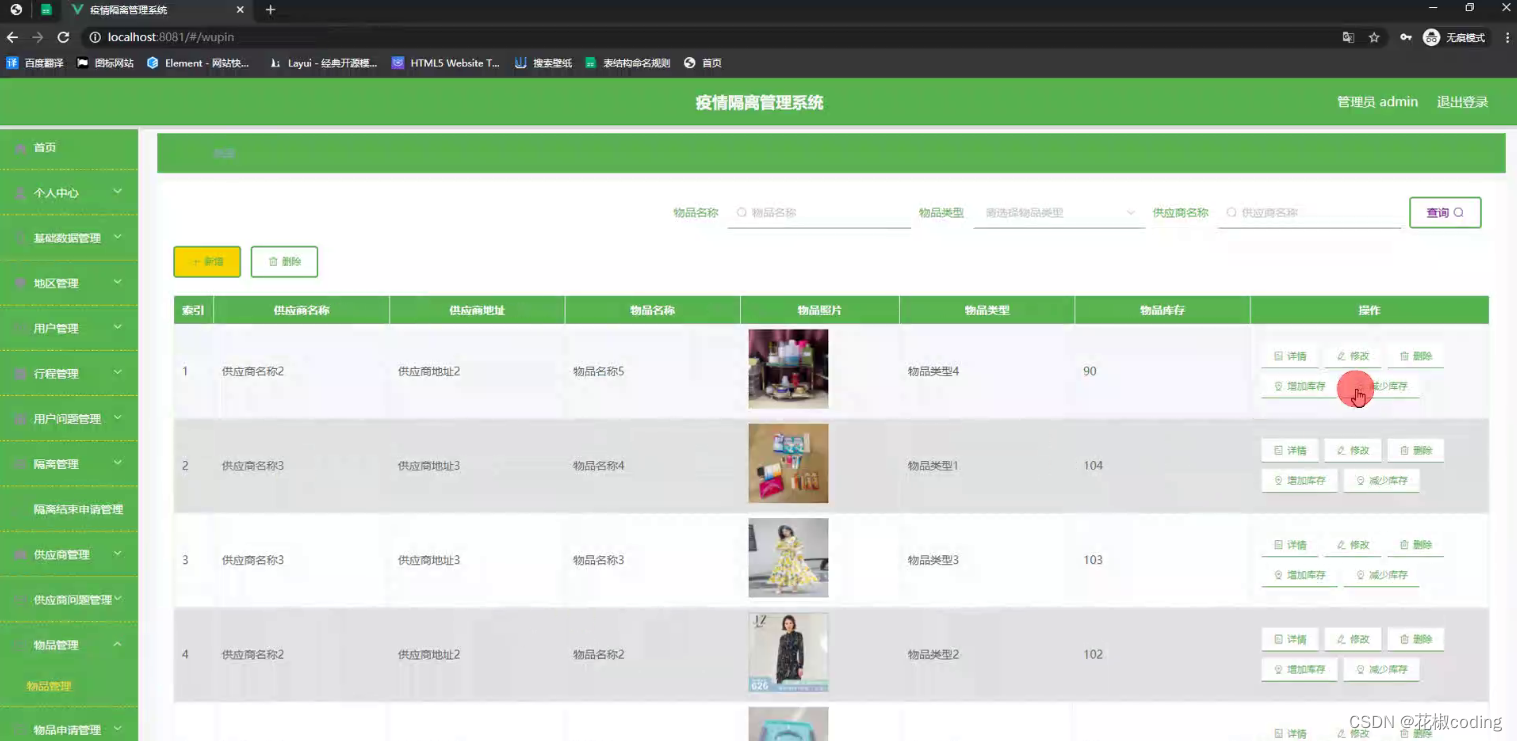1517x741 pixels.
Task: Collapse 物品管理 sidebar menu
Action: pyautogui.click(x=69, y=645)
